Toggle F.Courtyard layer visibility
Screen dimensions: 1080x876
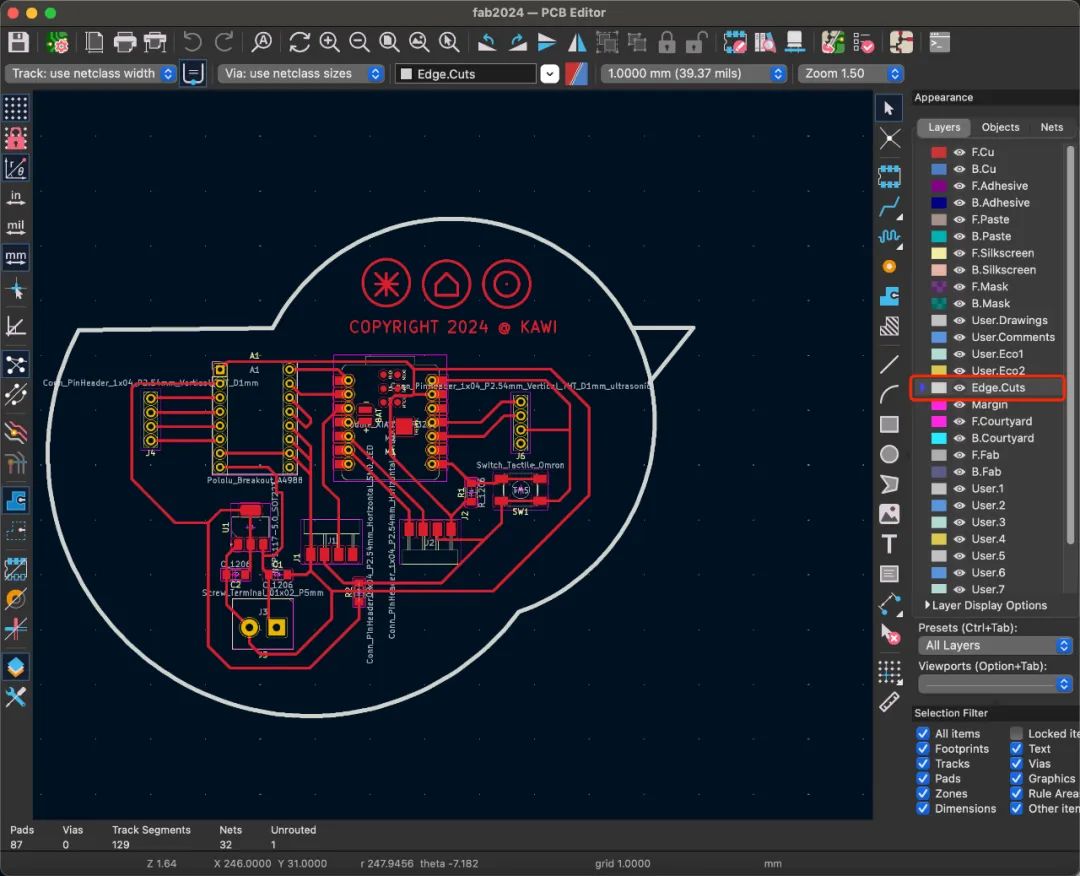(x=959, y=421)
